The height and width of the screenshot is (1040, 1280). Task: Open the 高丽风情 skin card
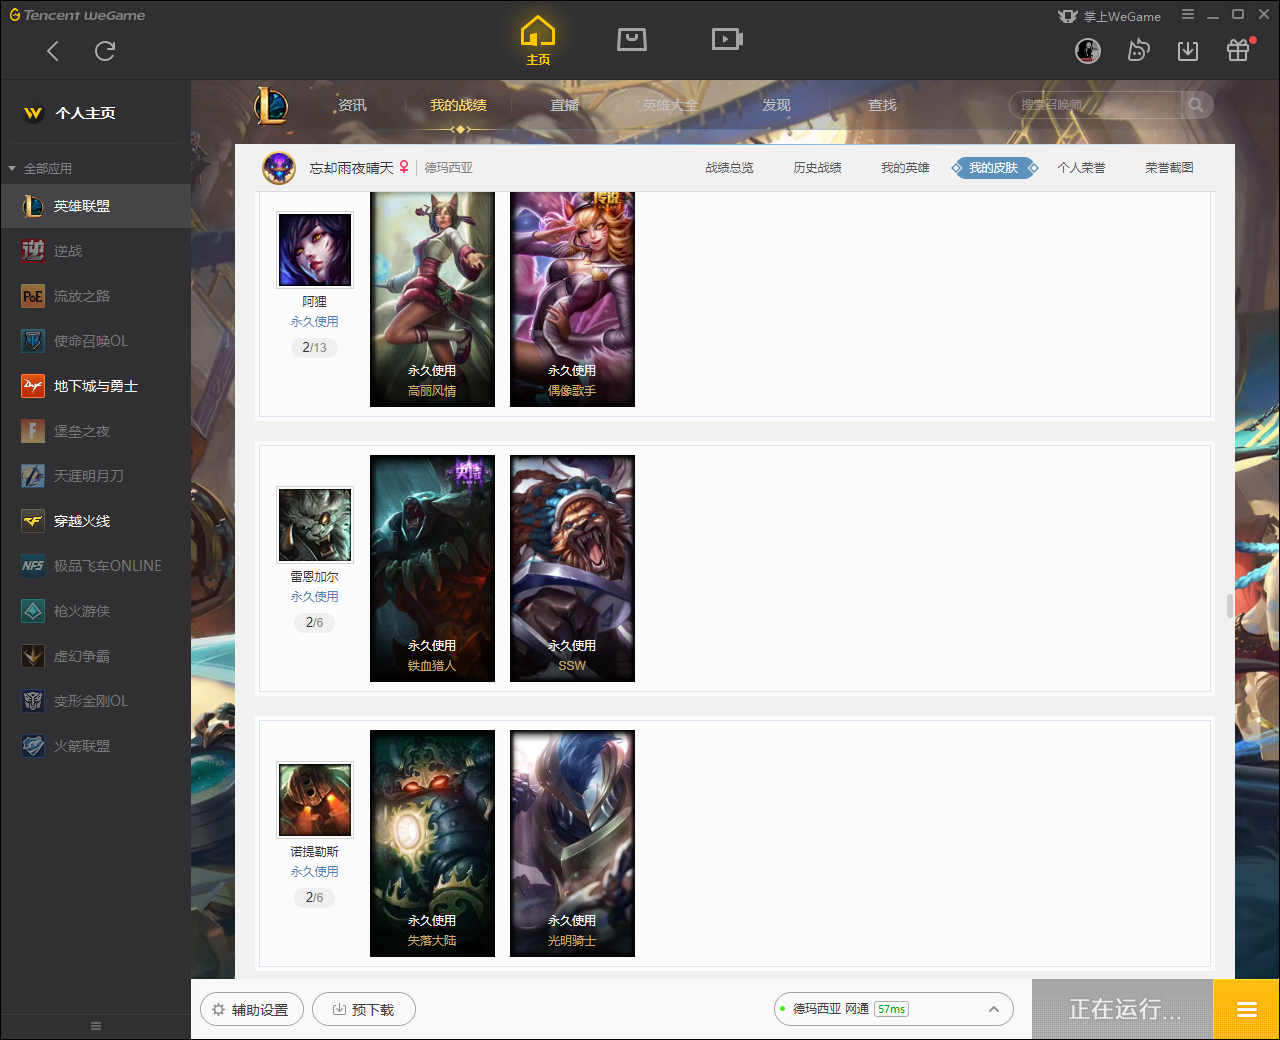[x=432, y=299]
